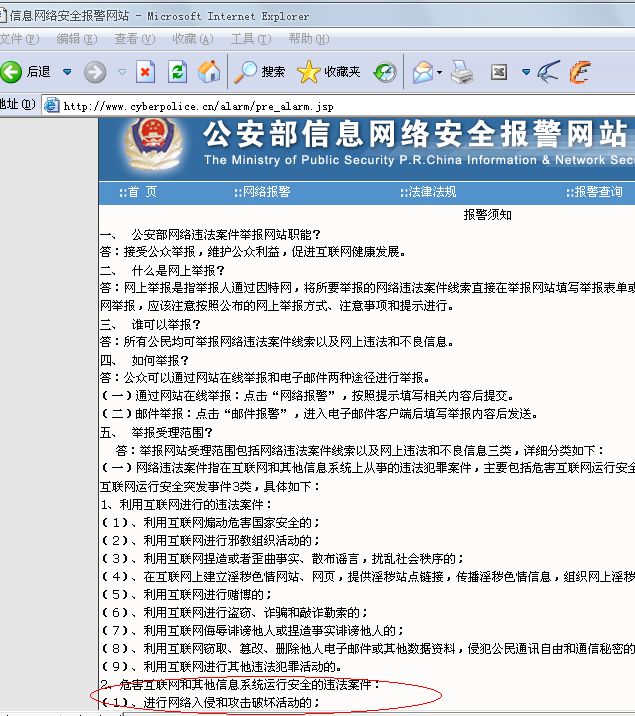Open Search (搜索) magnifier button

tap(259, 72)
